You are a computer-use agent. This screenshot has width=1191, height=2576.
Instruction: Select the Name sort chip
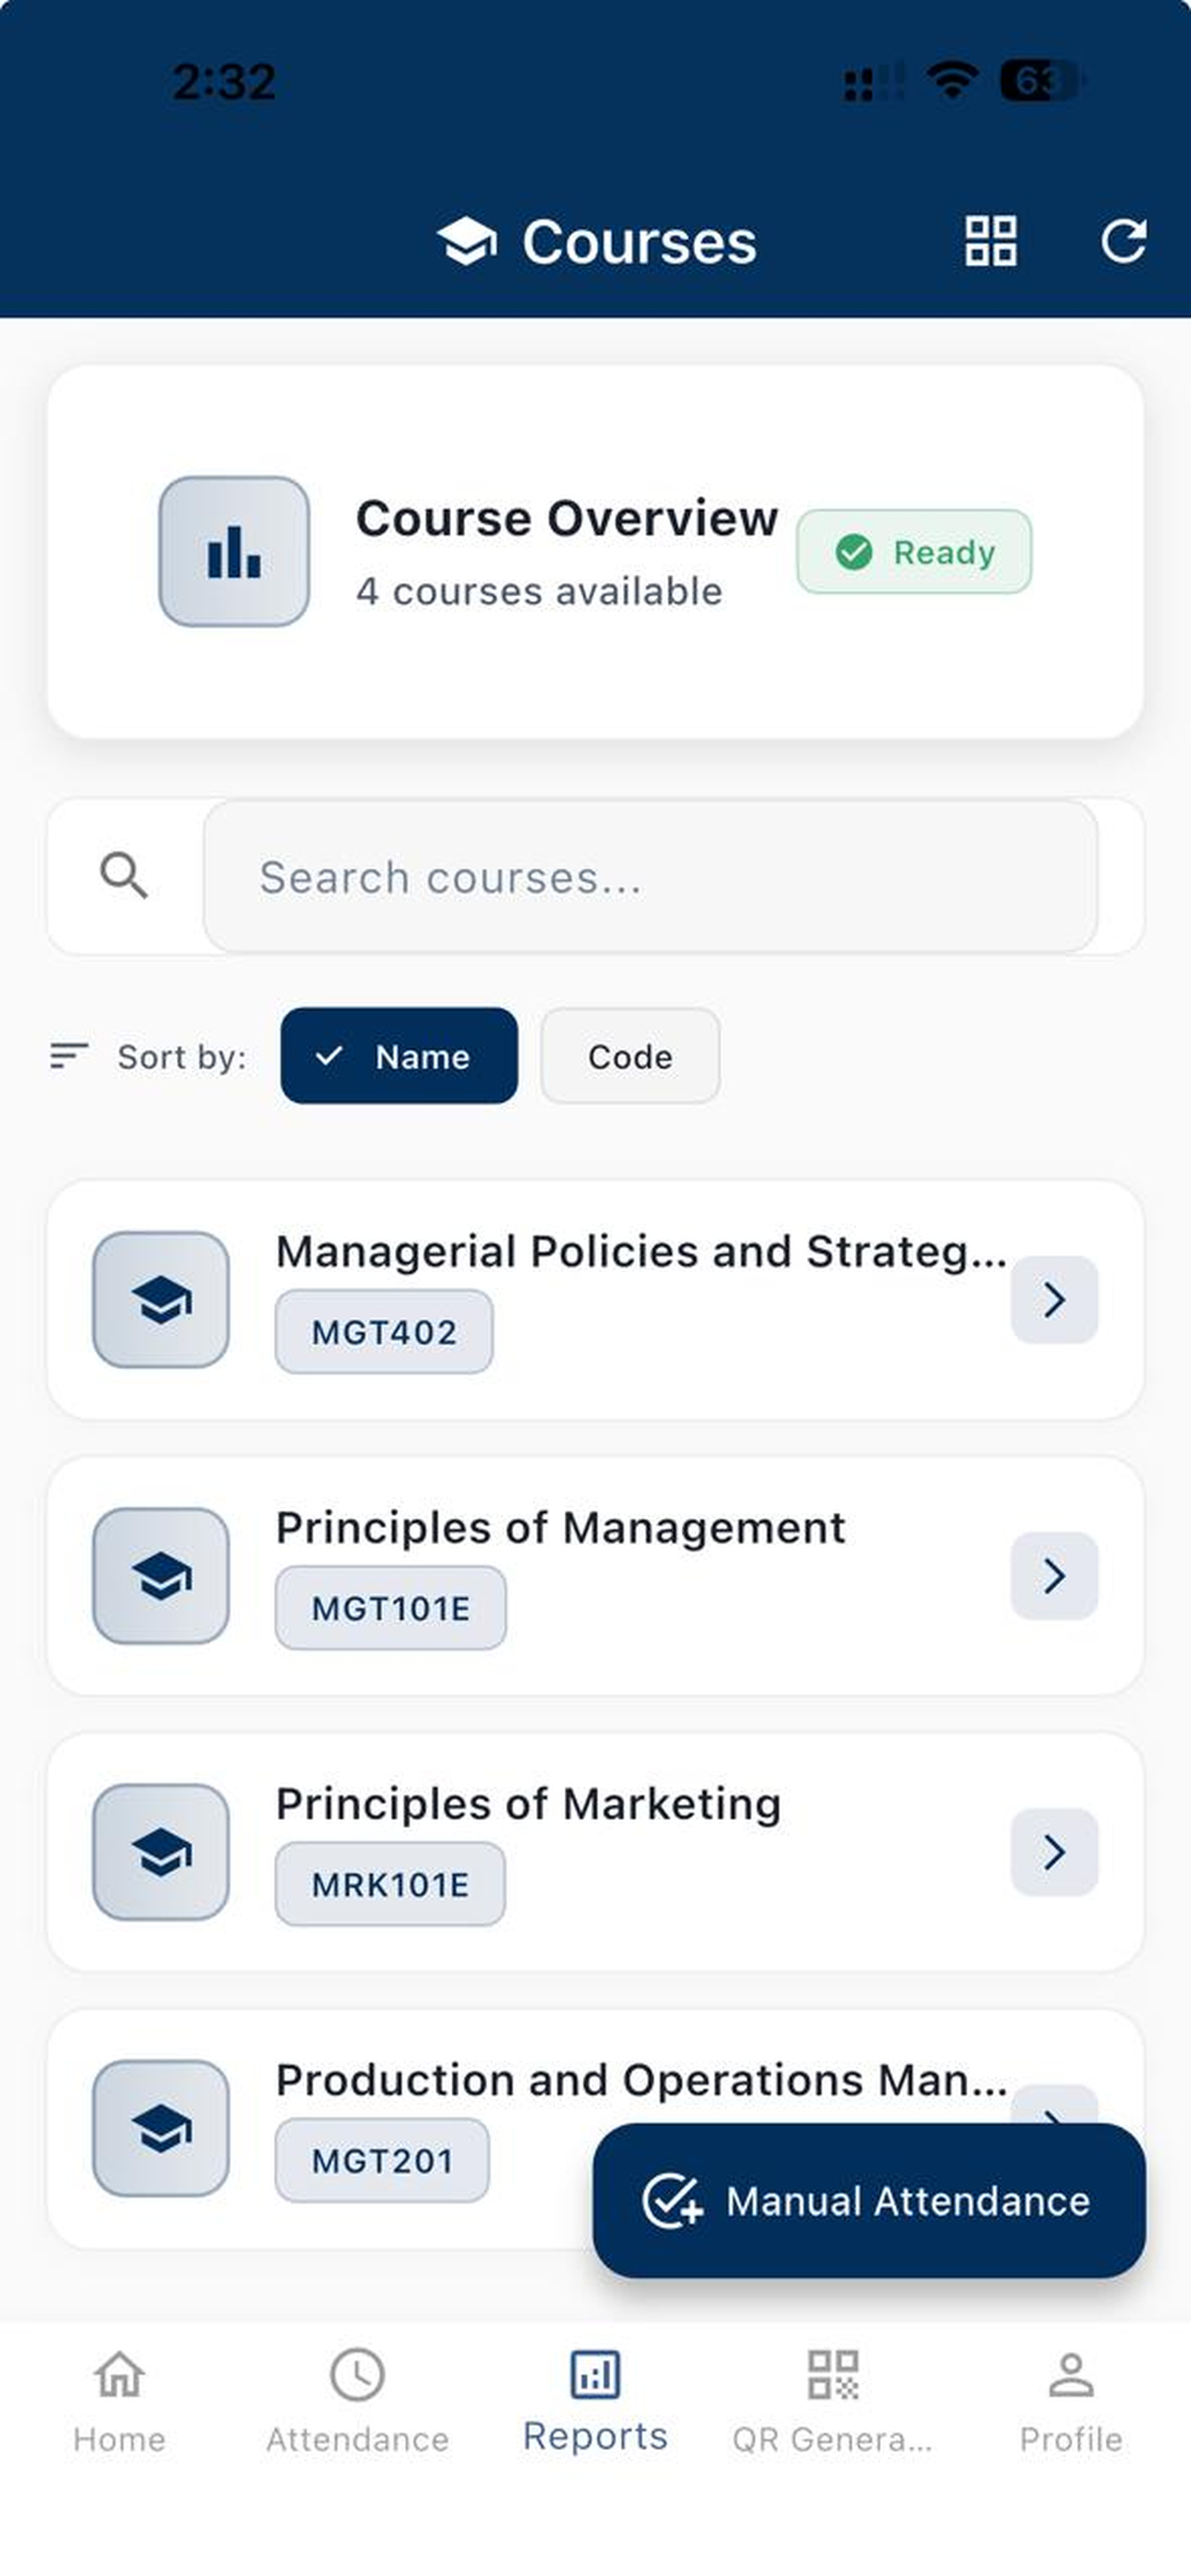pos(399,1056)
